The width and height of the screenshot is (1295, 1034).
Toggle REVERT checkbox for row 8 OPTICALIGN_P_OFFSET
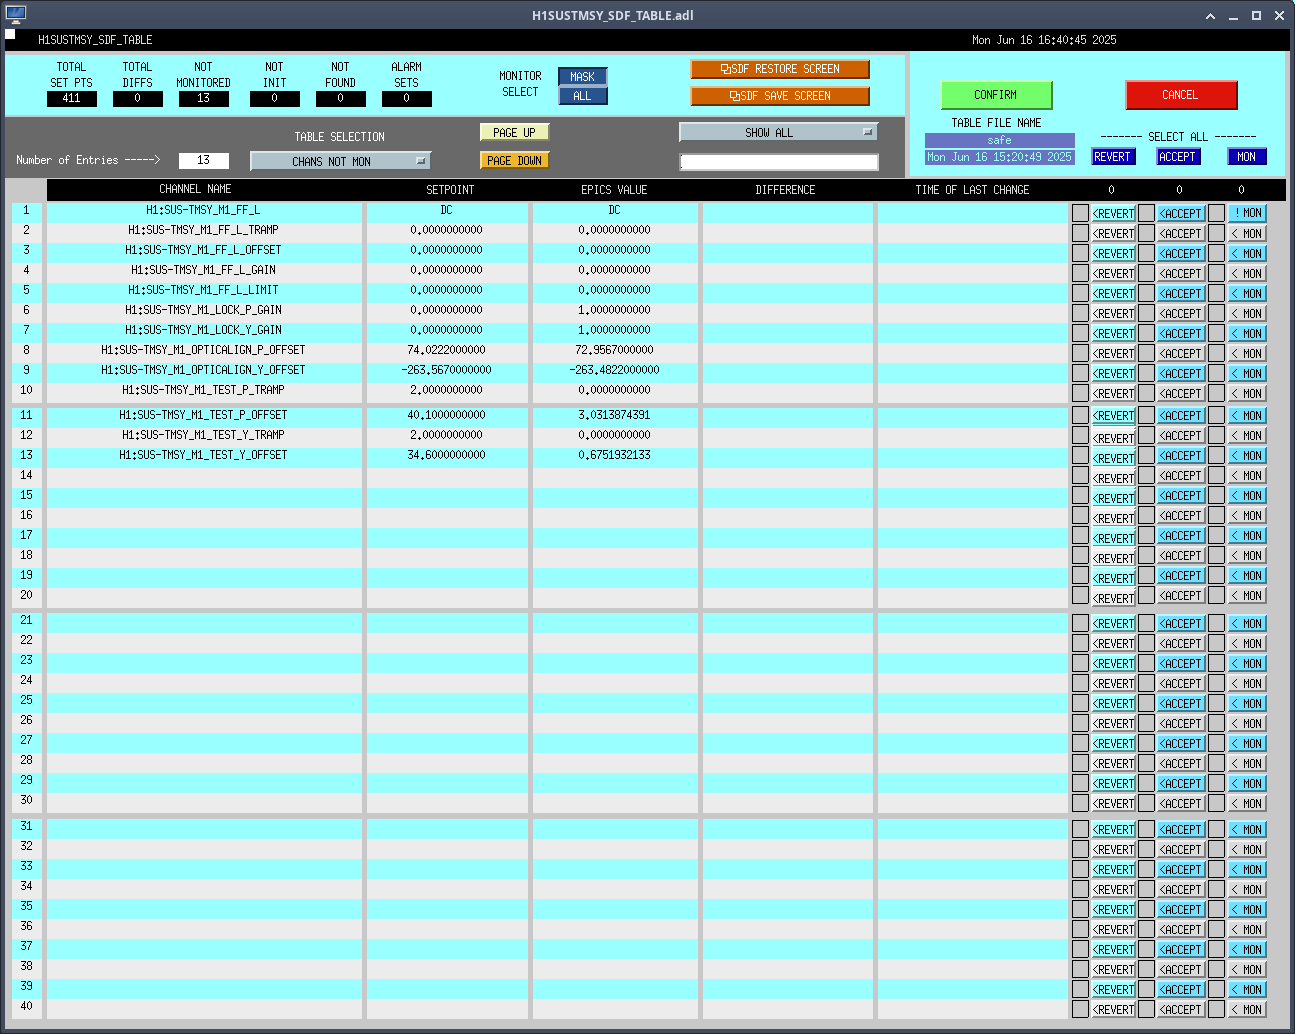[x=1080, y=353]
